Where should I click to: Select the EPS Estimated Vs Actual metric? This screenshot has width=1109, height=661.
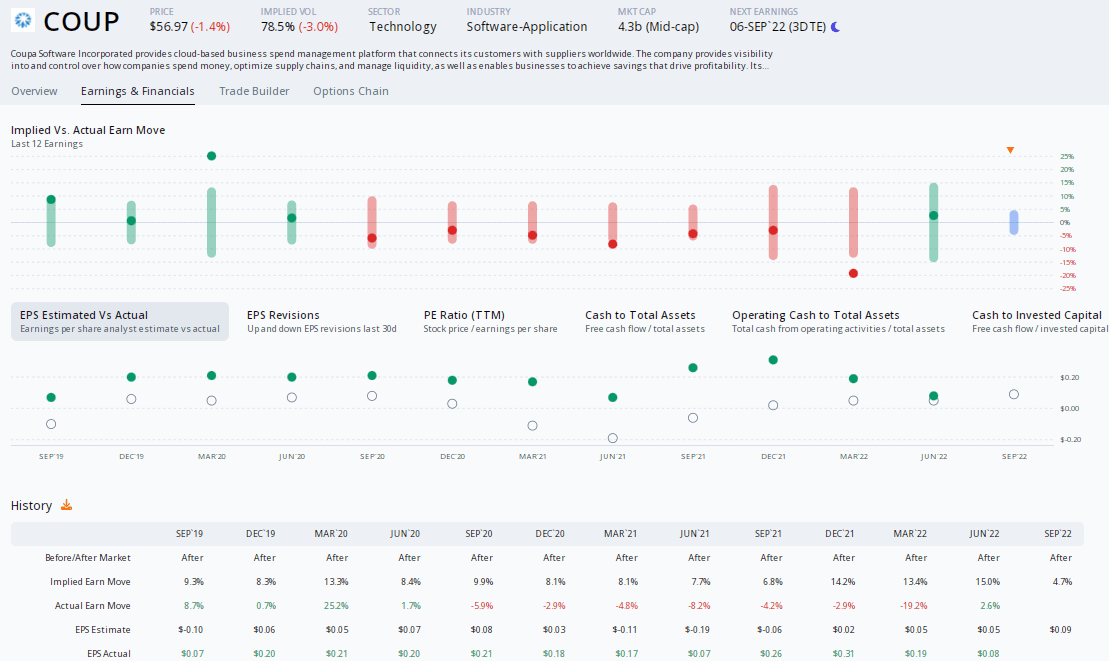[x=120, y=322]
